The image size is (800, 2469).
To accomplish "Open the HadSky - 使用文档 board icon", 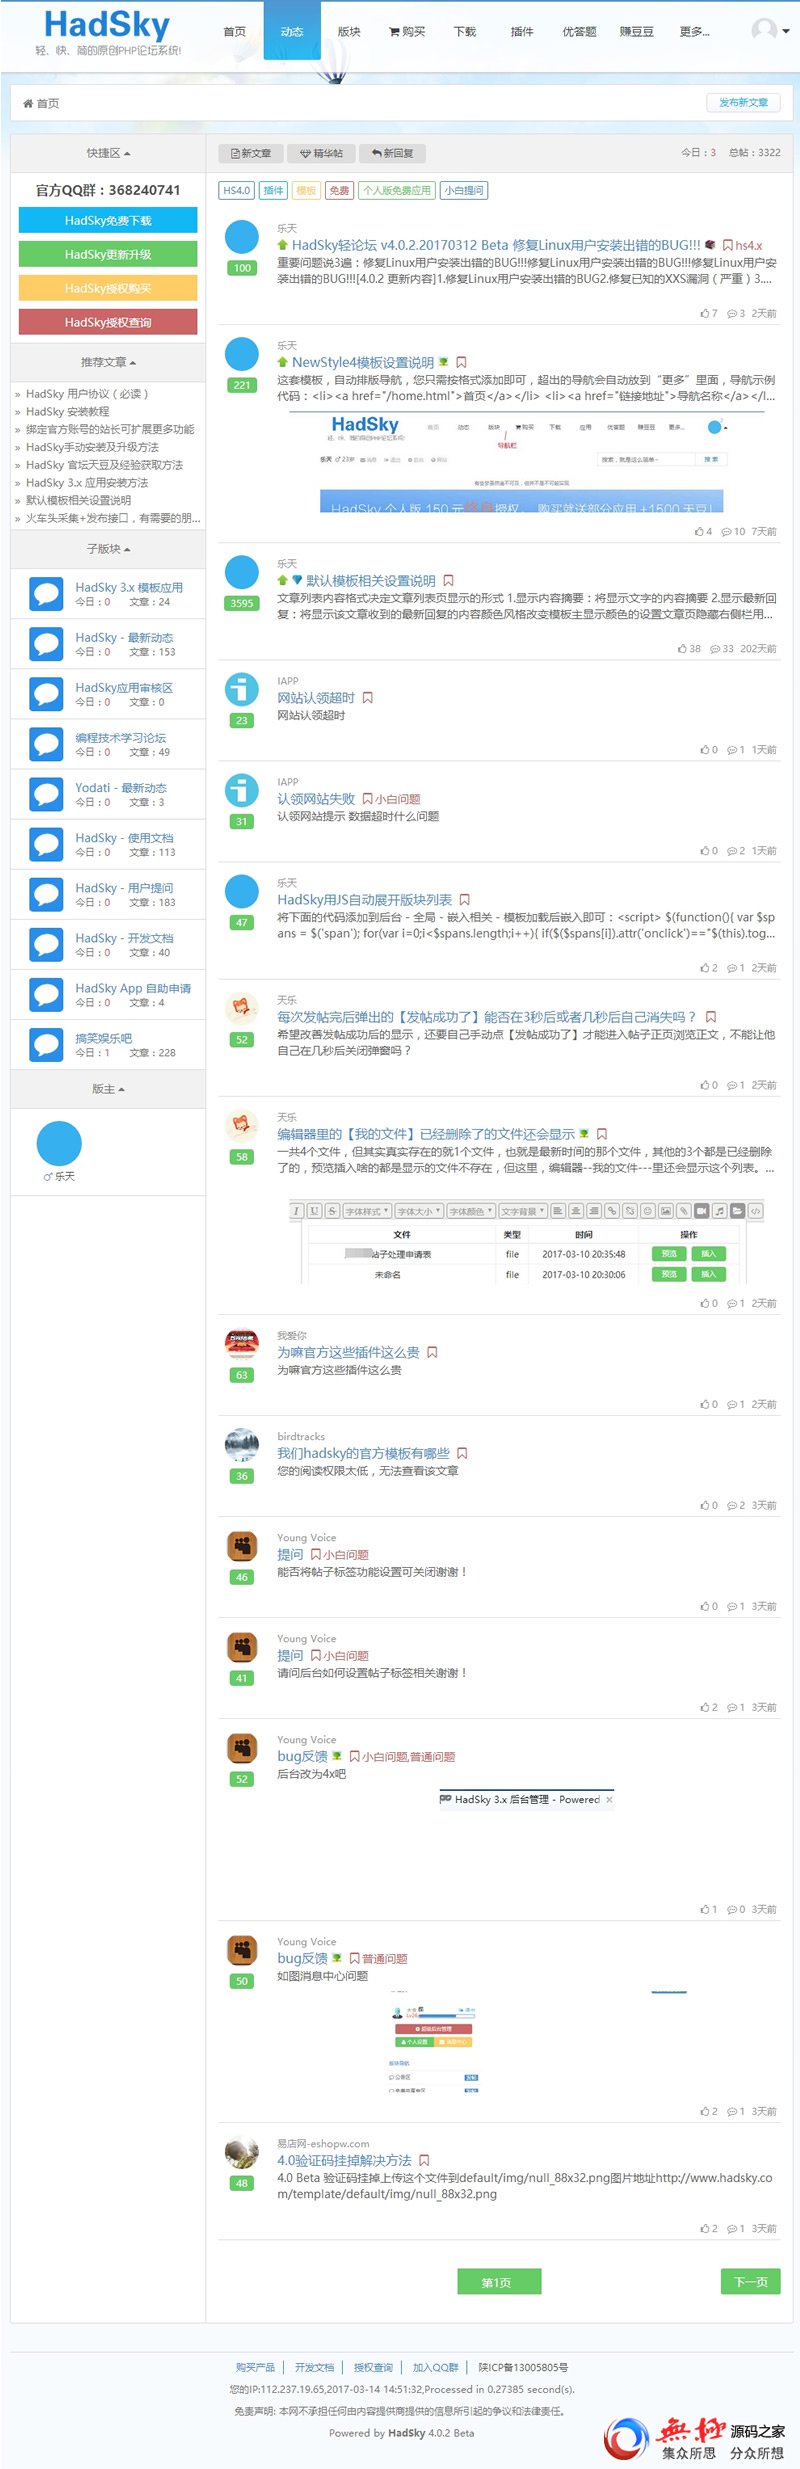I will (x=46, y=844).
